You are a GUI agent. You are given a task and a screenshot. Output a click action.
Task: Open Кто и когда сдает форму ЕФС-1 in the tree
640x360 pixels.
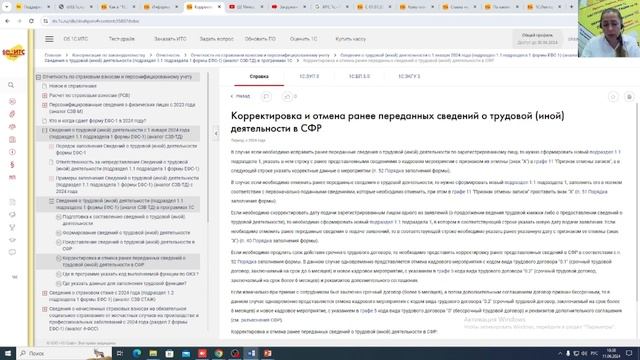98,121
